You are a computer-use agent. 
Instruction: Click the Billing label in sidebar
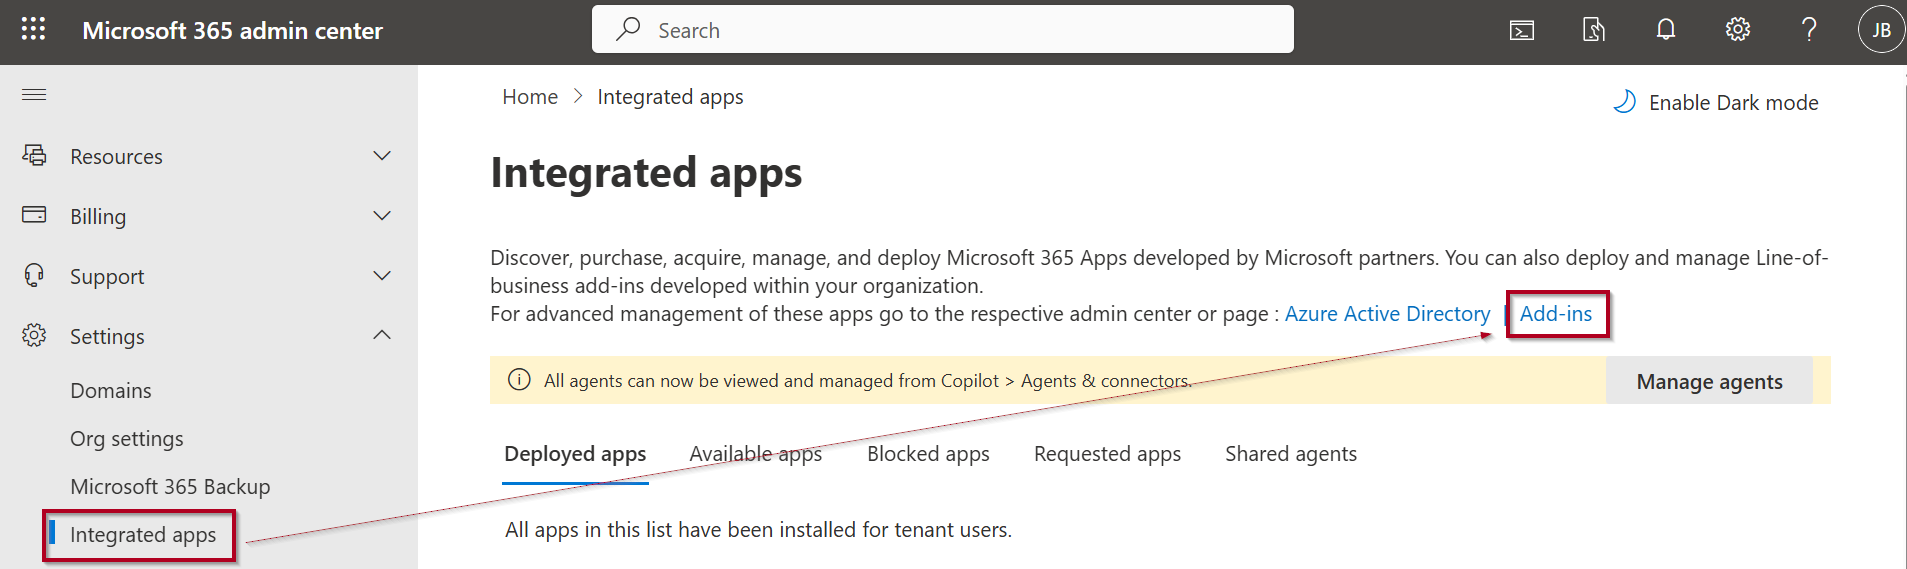pos(98,217)
